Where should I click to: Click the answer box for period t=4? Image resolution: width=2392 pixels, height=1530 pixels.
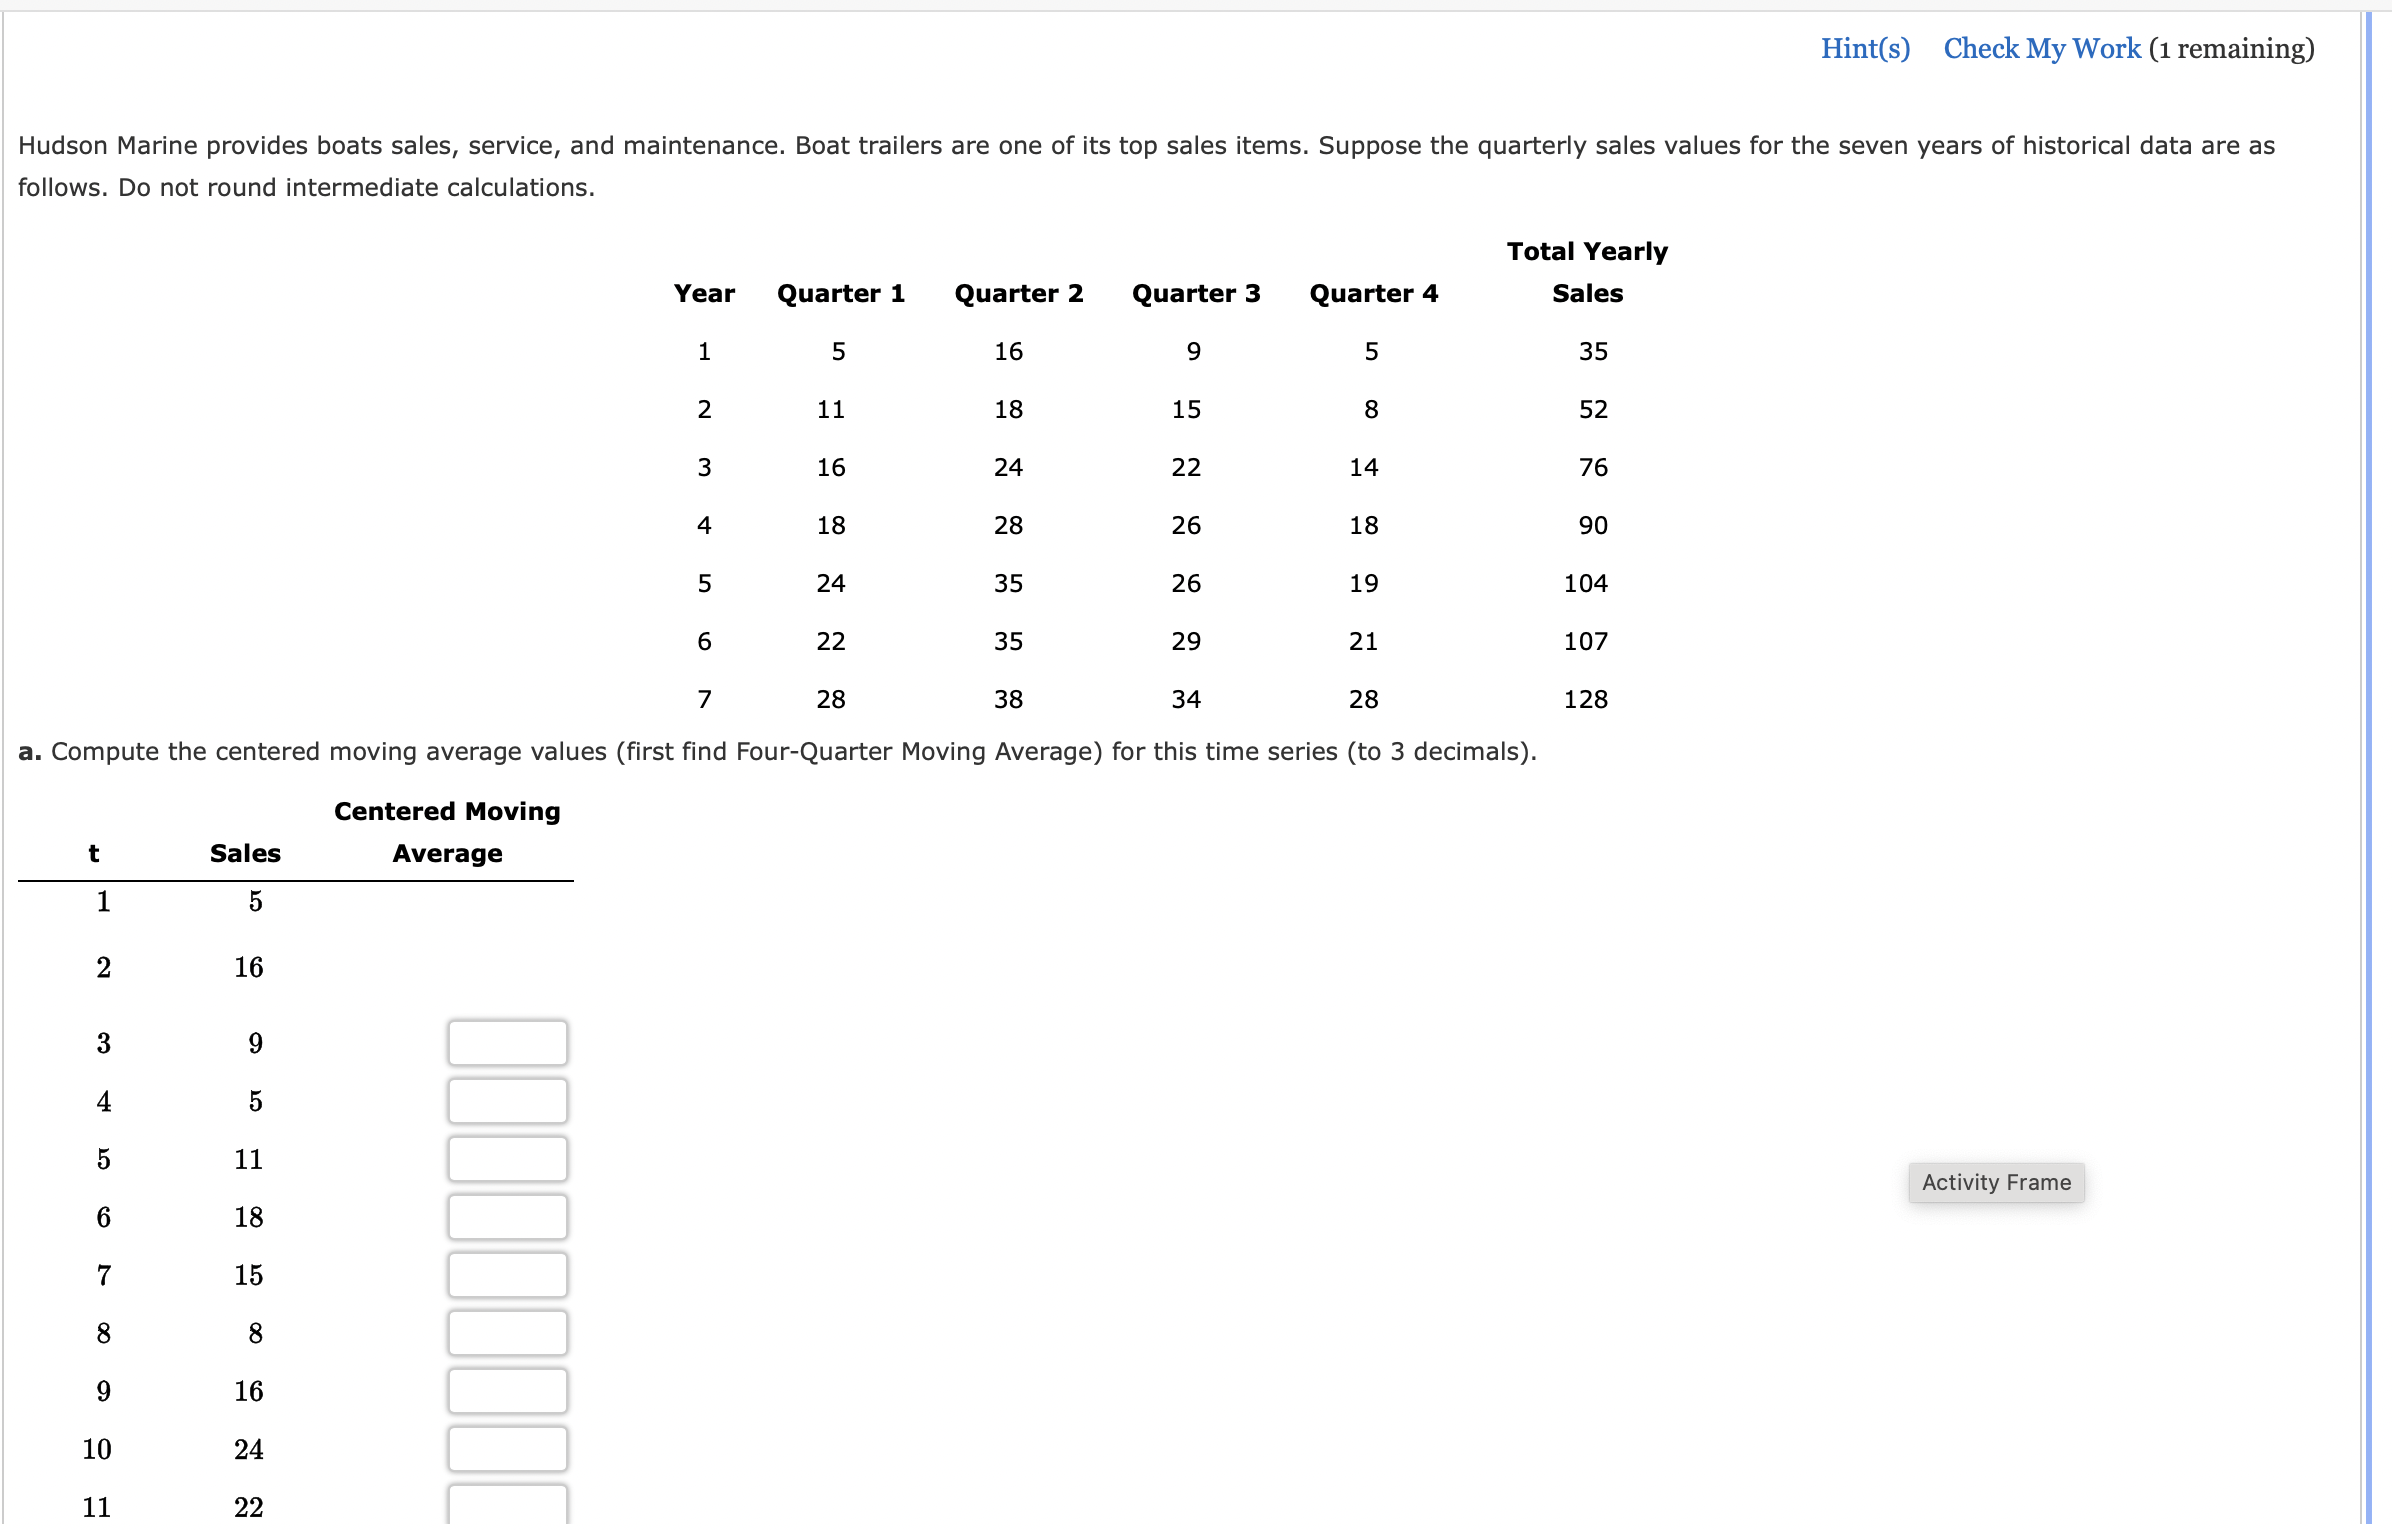(x=507, y=1100)
